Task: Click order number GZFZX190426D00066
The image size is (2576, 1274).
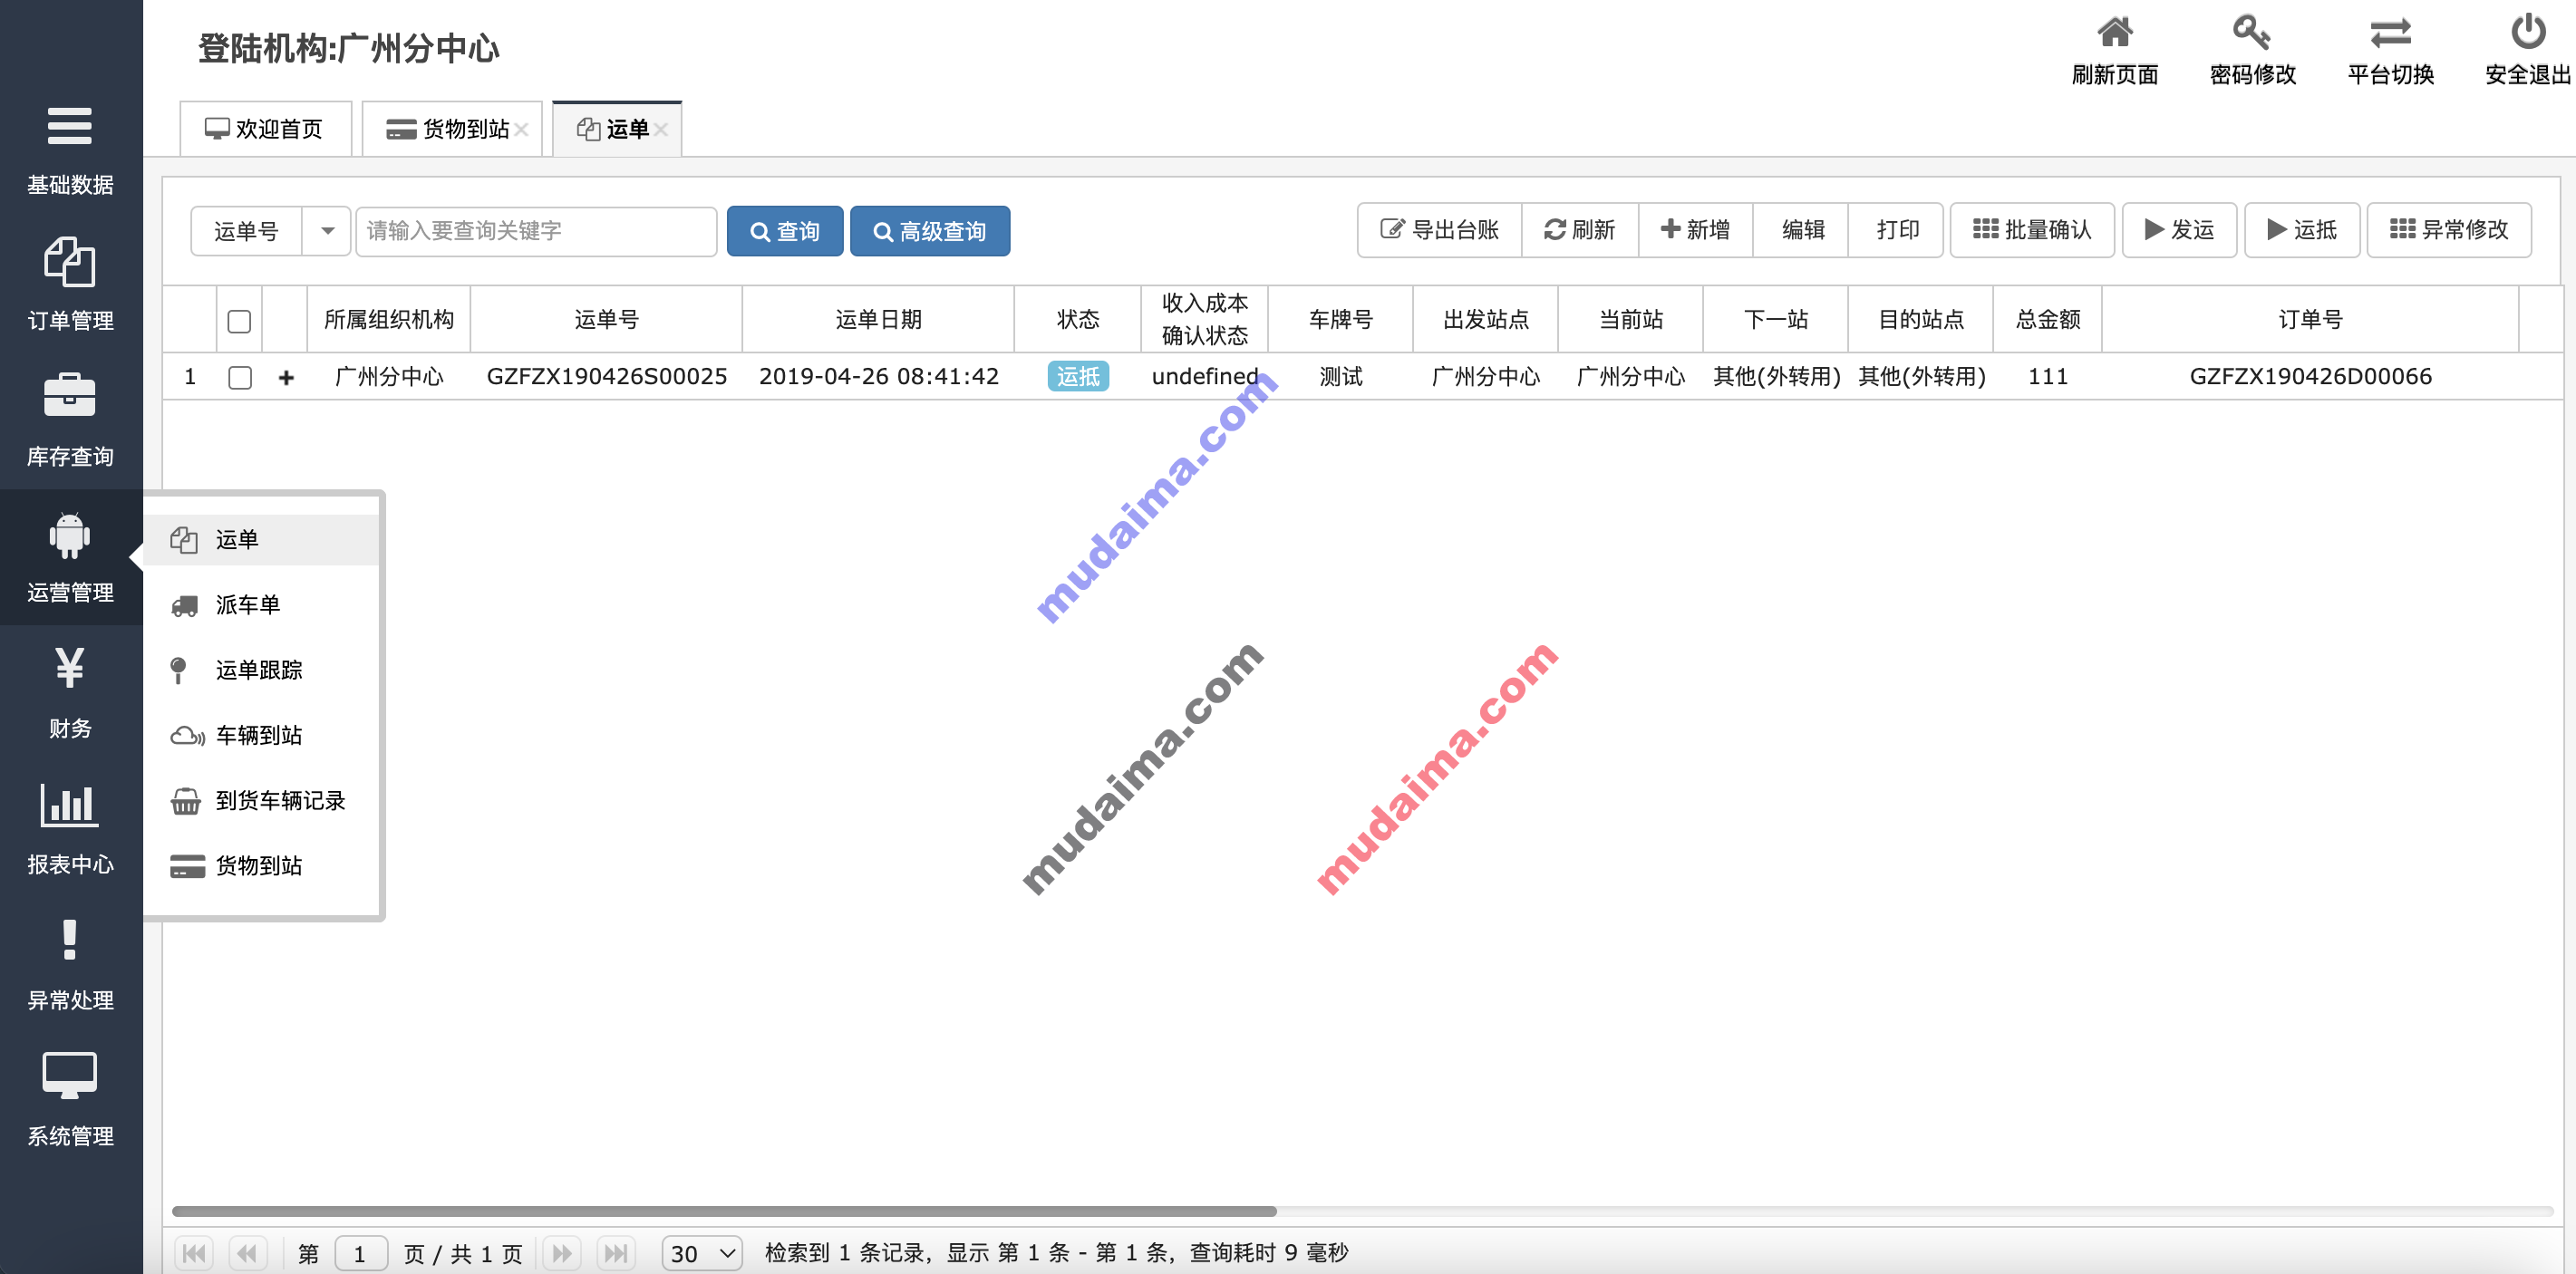Action: 2311,377
